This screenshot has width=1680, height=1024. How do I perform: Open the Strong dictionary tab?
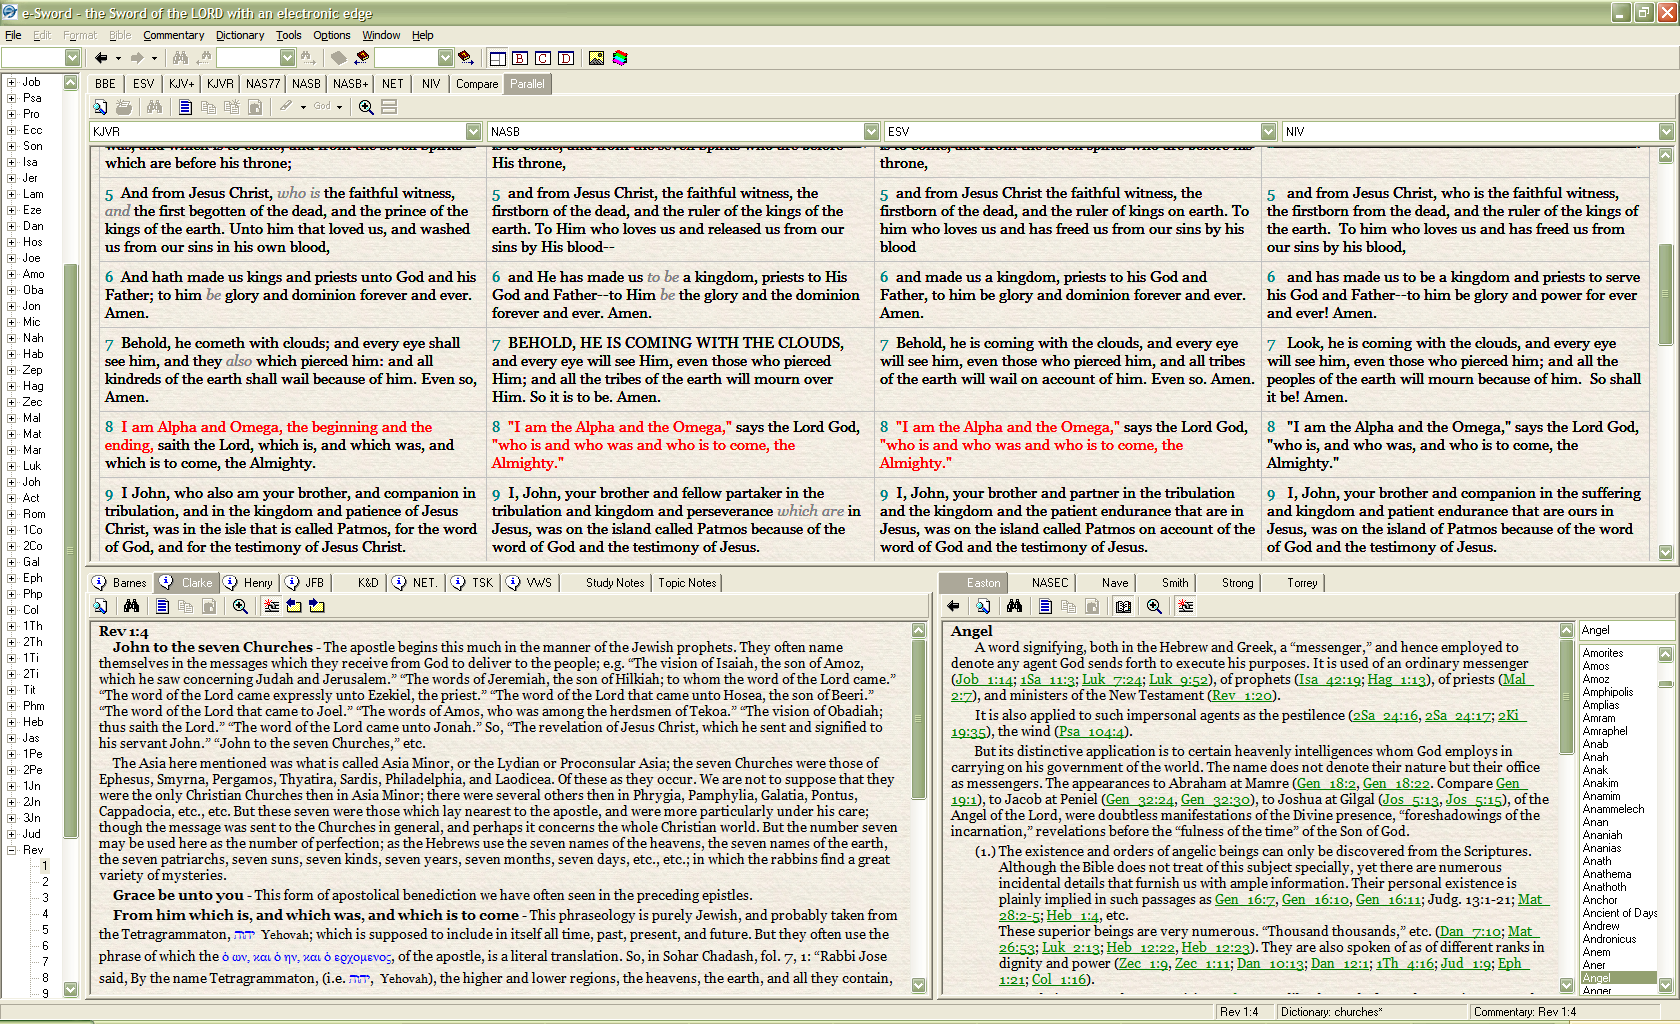1237,583
